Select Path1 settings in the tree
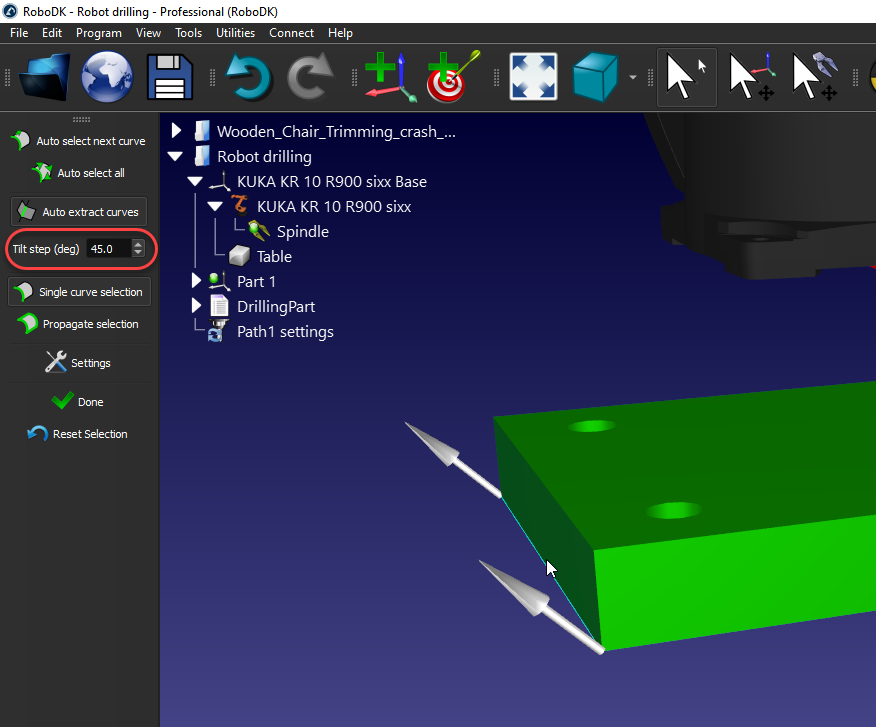The width and height of the screenshot is (876, 727). click(285, 331)
